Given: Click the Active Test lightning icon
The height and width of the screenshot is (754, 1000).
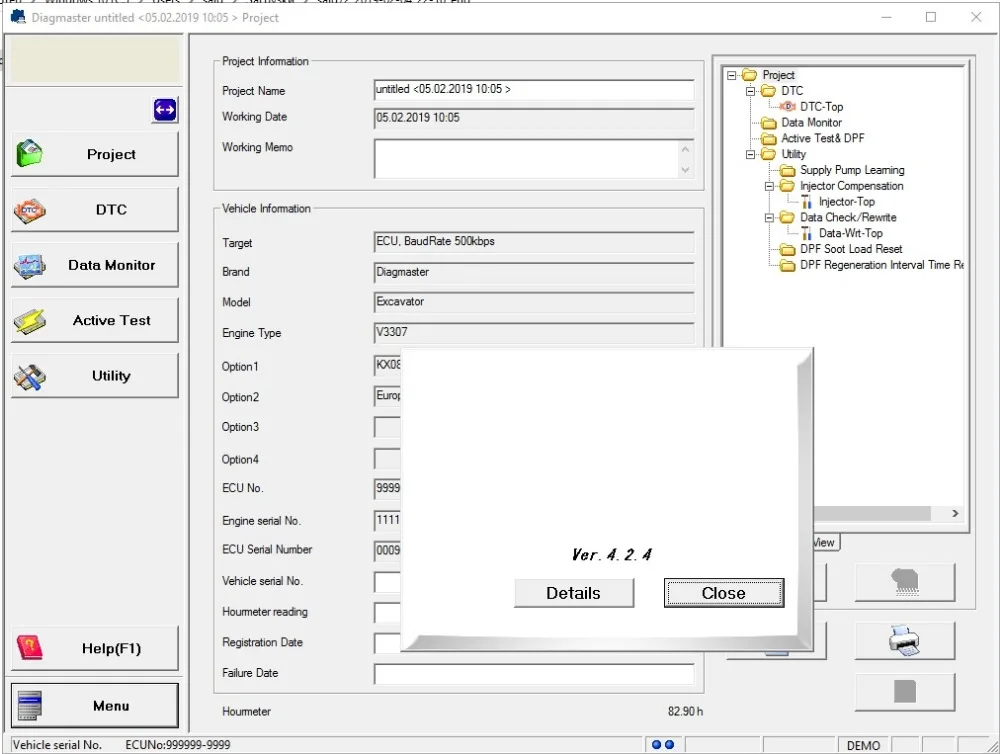Looking at the screenshot, I should [x=29, y=322].
